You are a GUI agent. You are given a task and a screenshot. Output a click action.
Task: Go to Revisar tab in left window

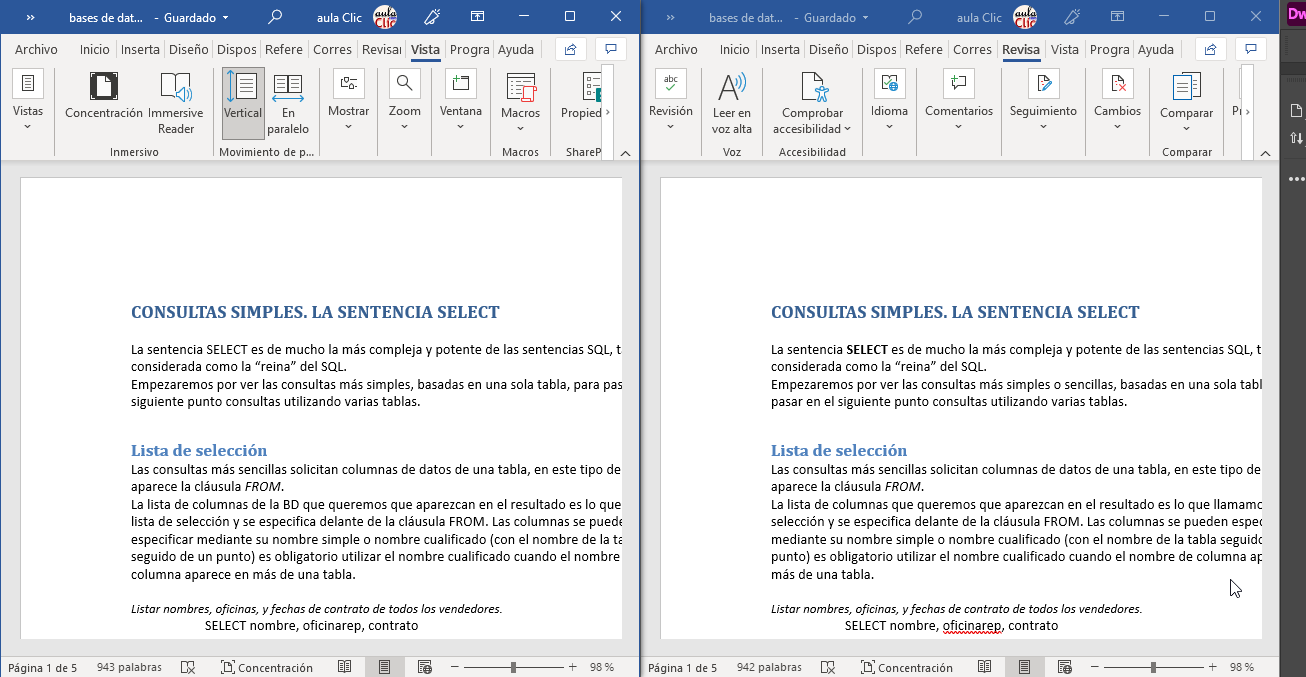pyautogui.click(x=382, y=49)
